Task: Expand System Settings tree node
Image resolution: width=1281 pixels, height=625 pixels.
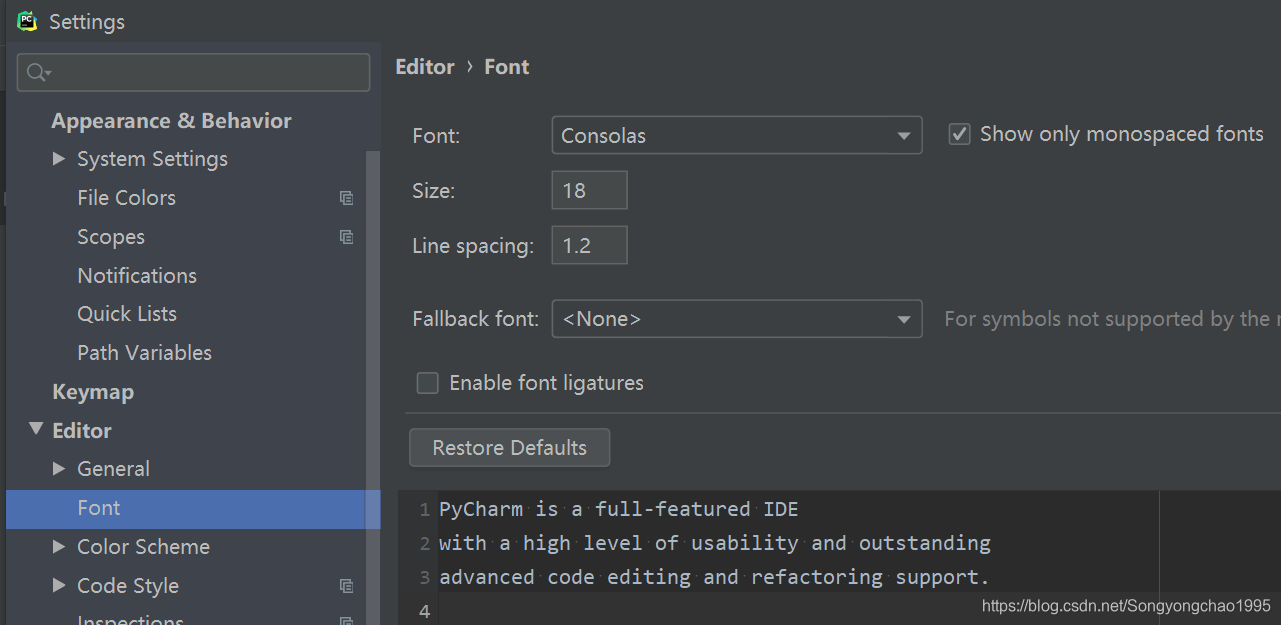Action: click(59, 159)
